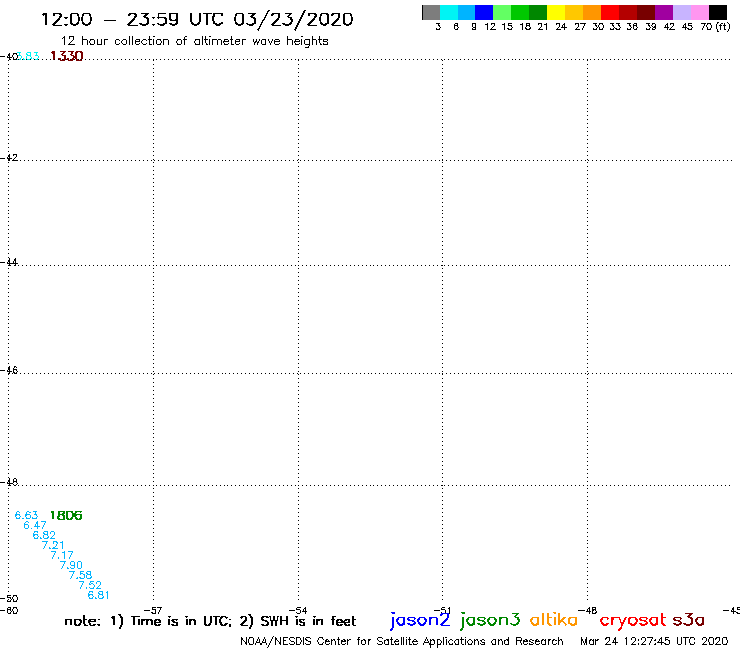Click the black swatch ending the color scale
The width and height of the screenshot is (740, 650).
click(718, 12)
